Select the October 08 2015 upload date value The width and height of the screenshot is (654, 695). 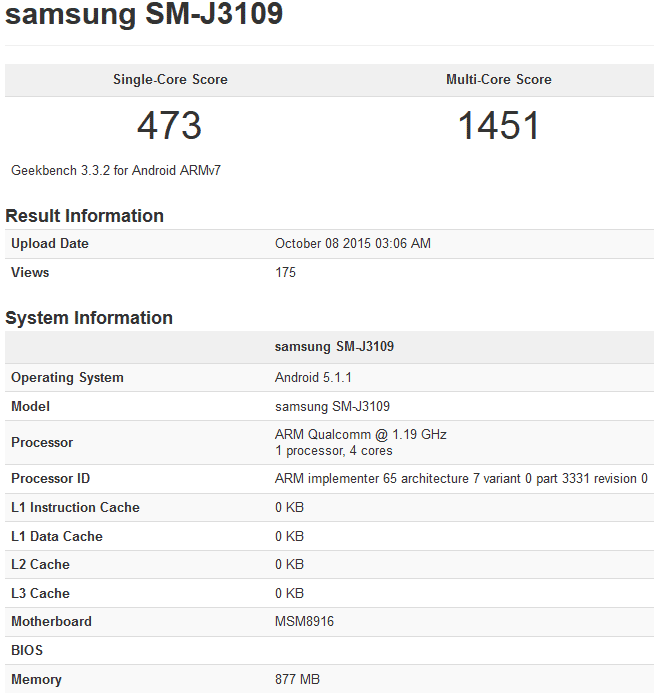point(353,244)
